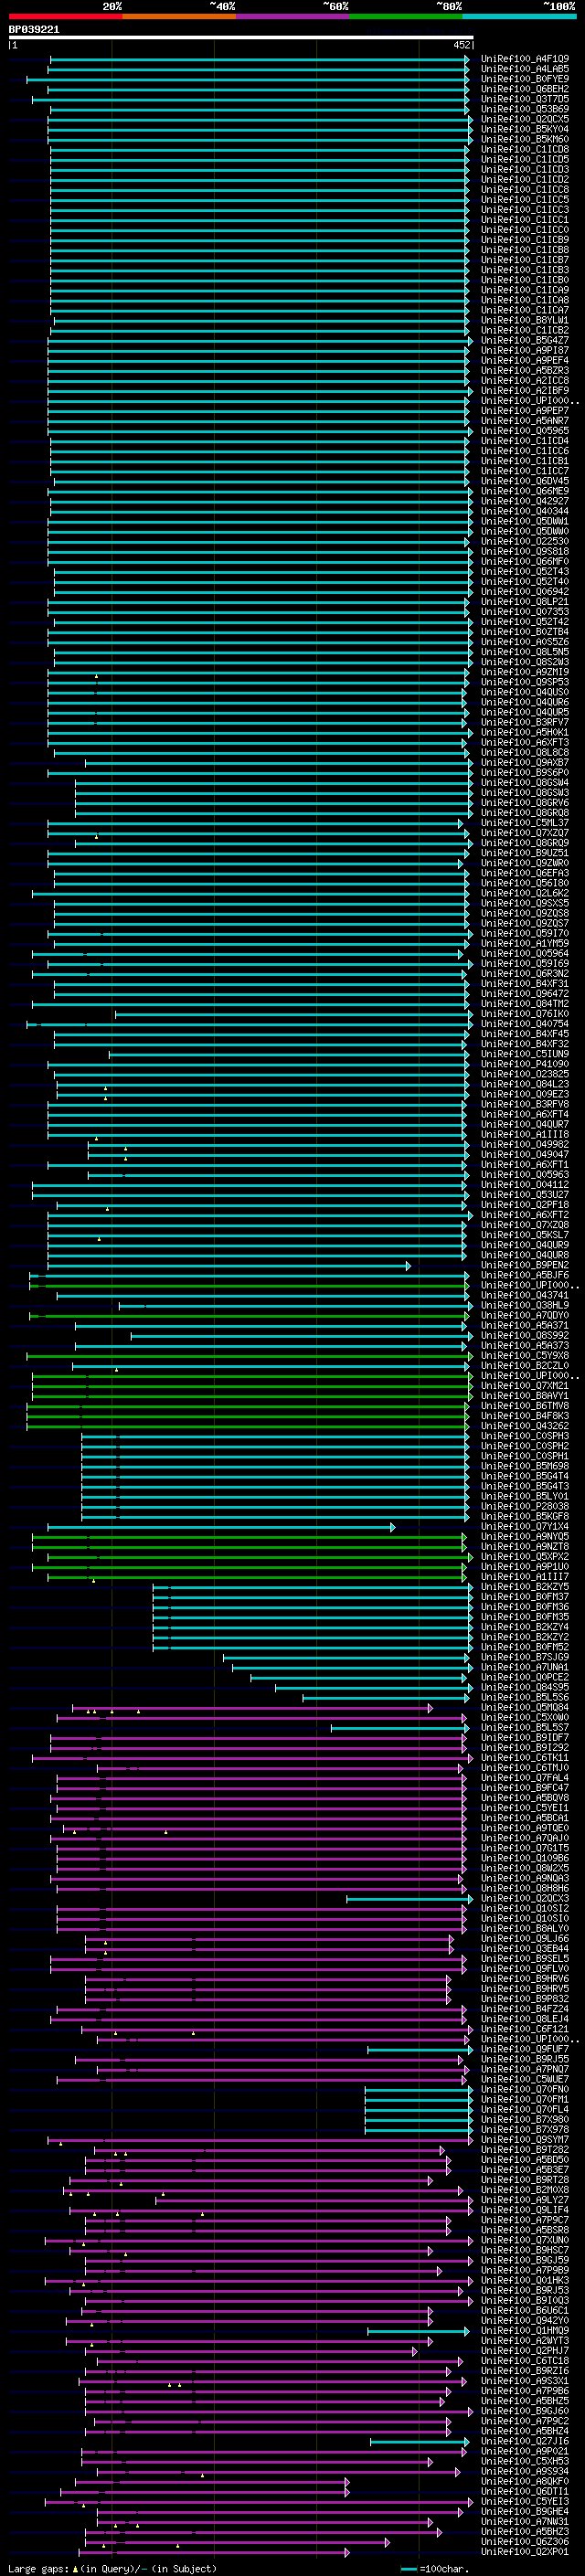Choose the UniRef100_P28038 entry
The height and width of the screenshot is (2576, 585).
tap(525, 1506)
